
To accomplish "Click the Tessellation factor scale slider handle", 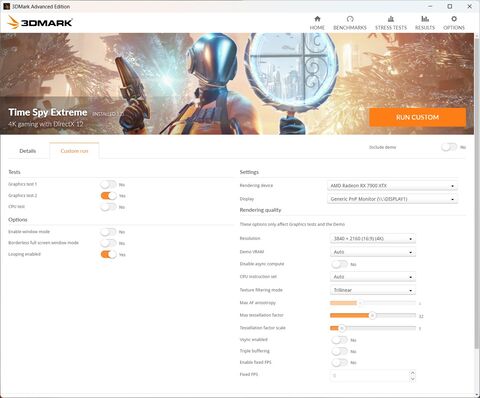I will [x=342, y=328].
